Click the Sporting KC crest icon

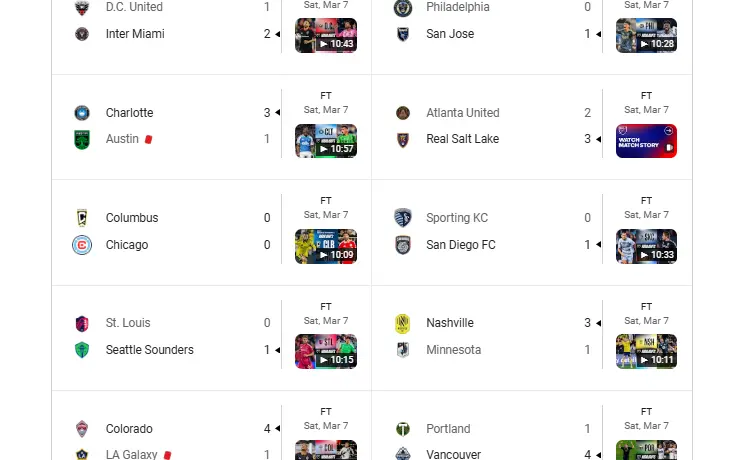(x=403, y=218)
